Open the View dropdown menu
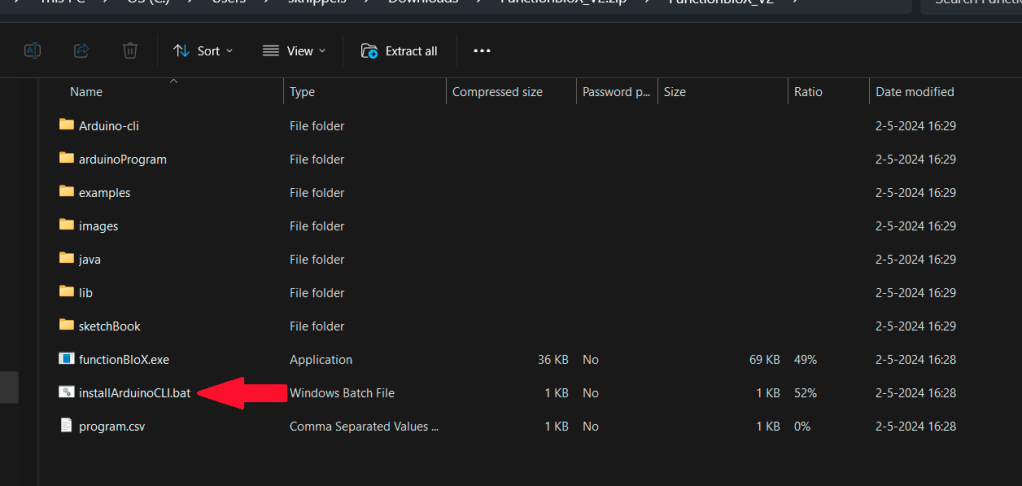Screen dimensions: 1022x486 point(293,51)
